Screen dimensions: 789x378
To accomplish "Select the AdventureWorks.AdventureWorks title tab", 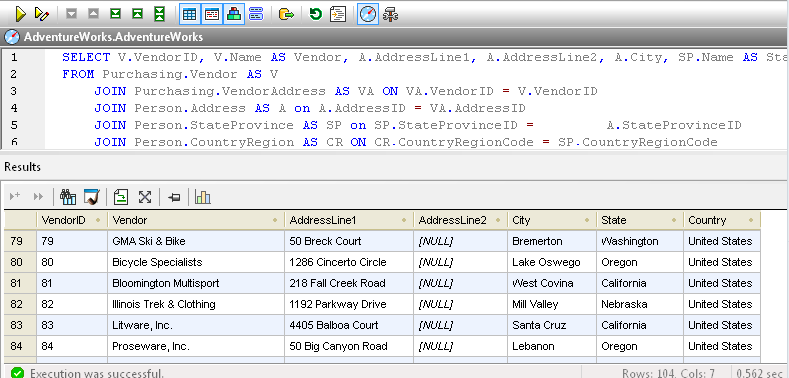I will [x=113, y=37].
